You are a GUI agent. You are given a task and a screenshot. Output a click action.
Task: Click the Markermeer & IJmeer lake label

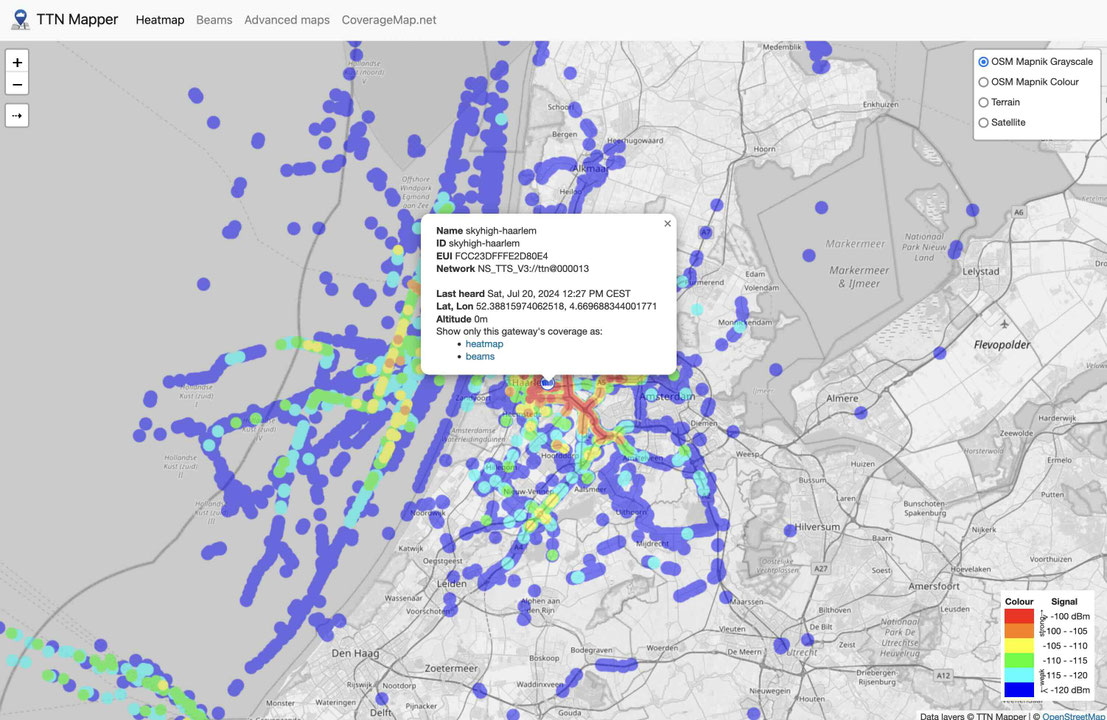pyautogui.click(x=859, y=277)
